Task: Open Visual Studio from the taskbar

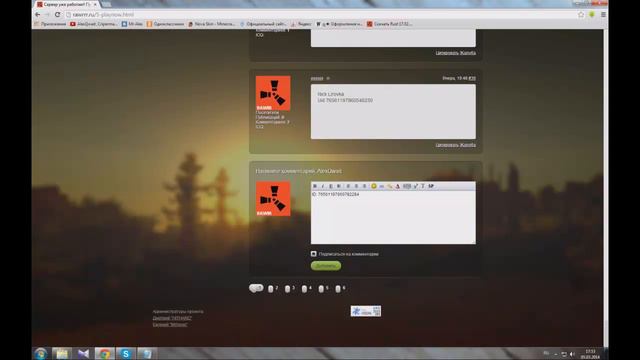Action: pos(83,353)
